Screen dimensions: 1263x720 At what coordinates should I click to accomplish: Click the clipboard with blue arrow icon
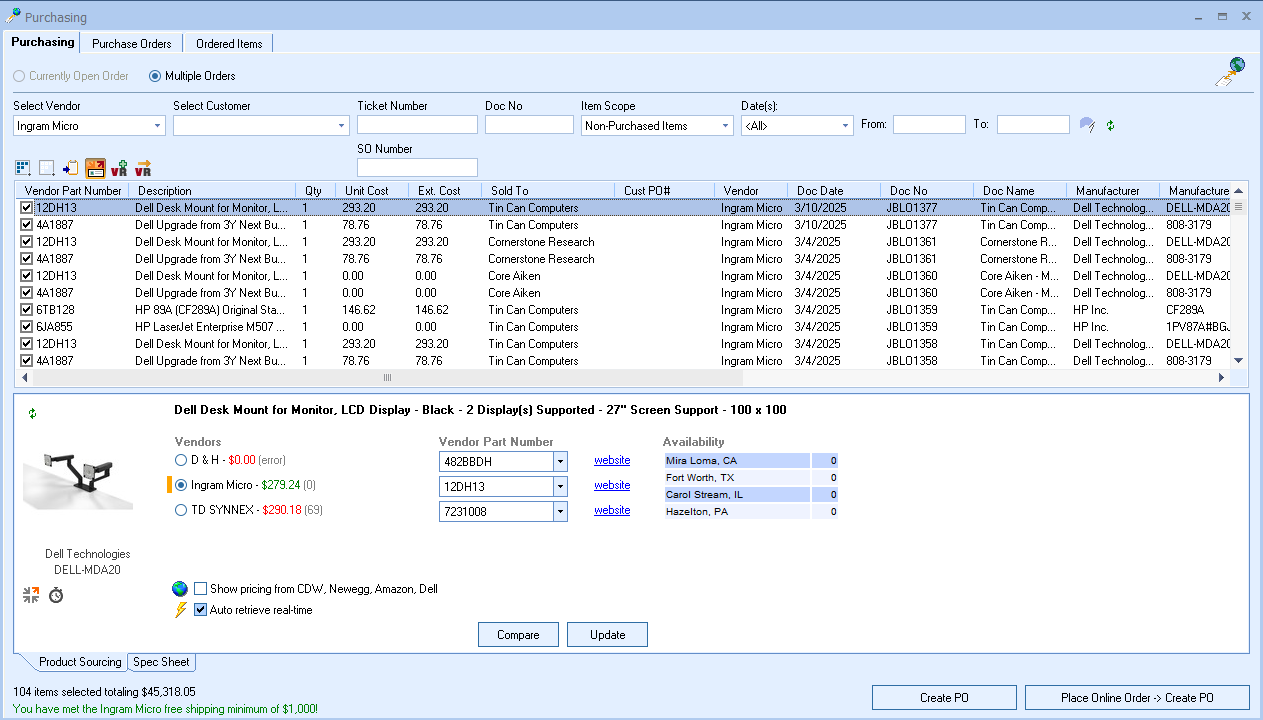click(x=70, y=168)
